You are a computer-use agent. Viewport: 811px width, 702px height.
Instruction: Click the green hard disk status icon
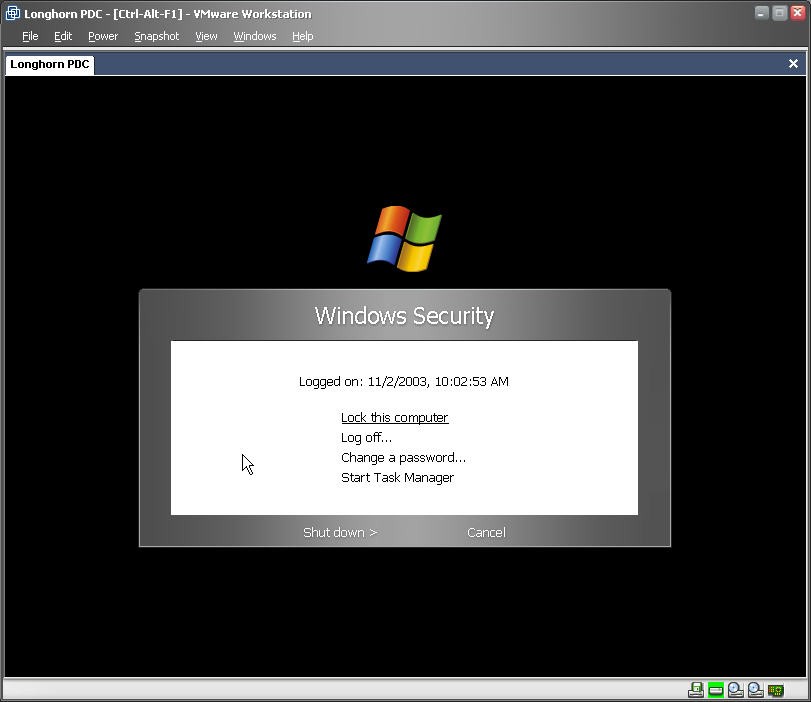[x=716, y=690]
